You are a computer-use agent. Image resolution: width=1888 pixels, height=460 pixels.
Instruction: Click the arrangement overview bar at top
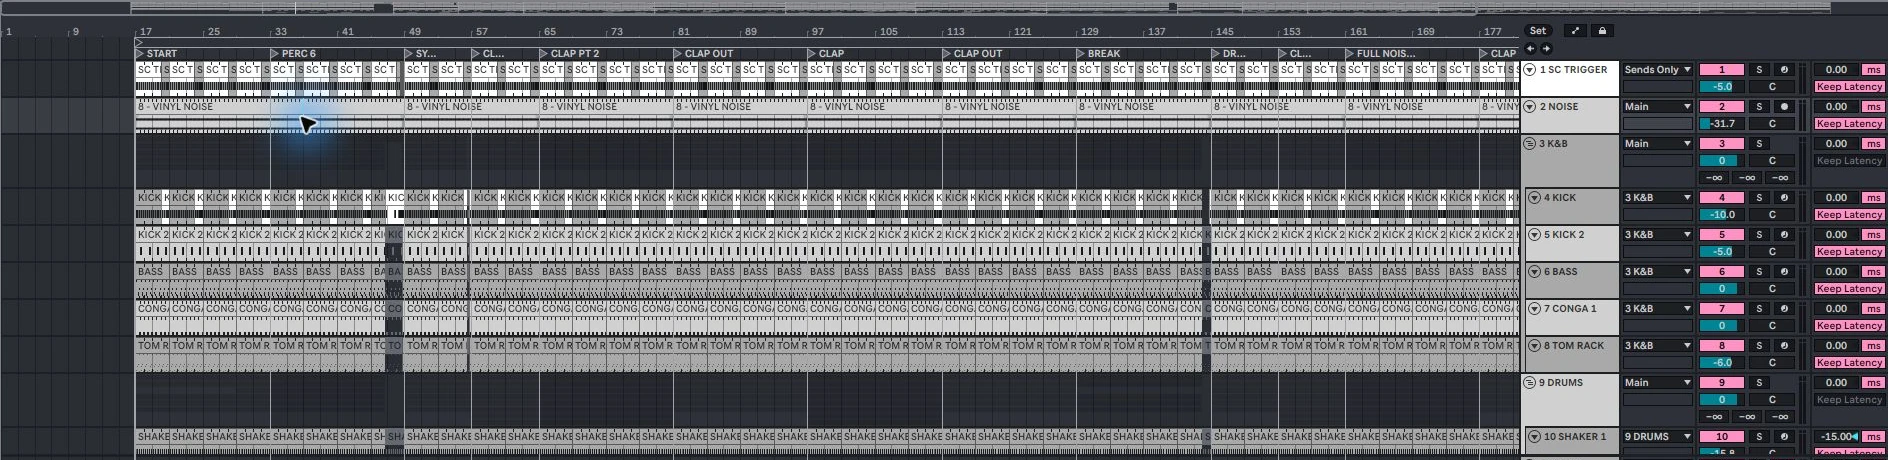pyautogui.click(x=915, y=8)
